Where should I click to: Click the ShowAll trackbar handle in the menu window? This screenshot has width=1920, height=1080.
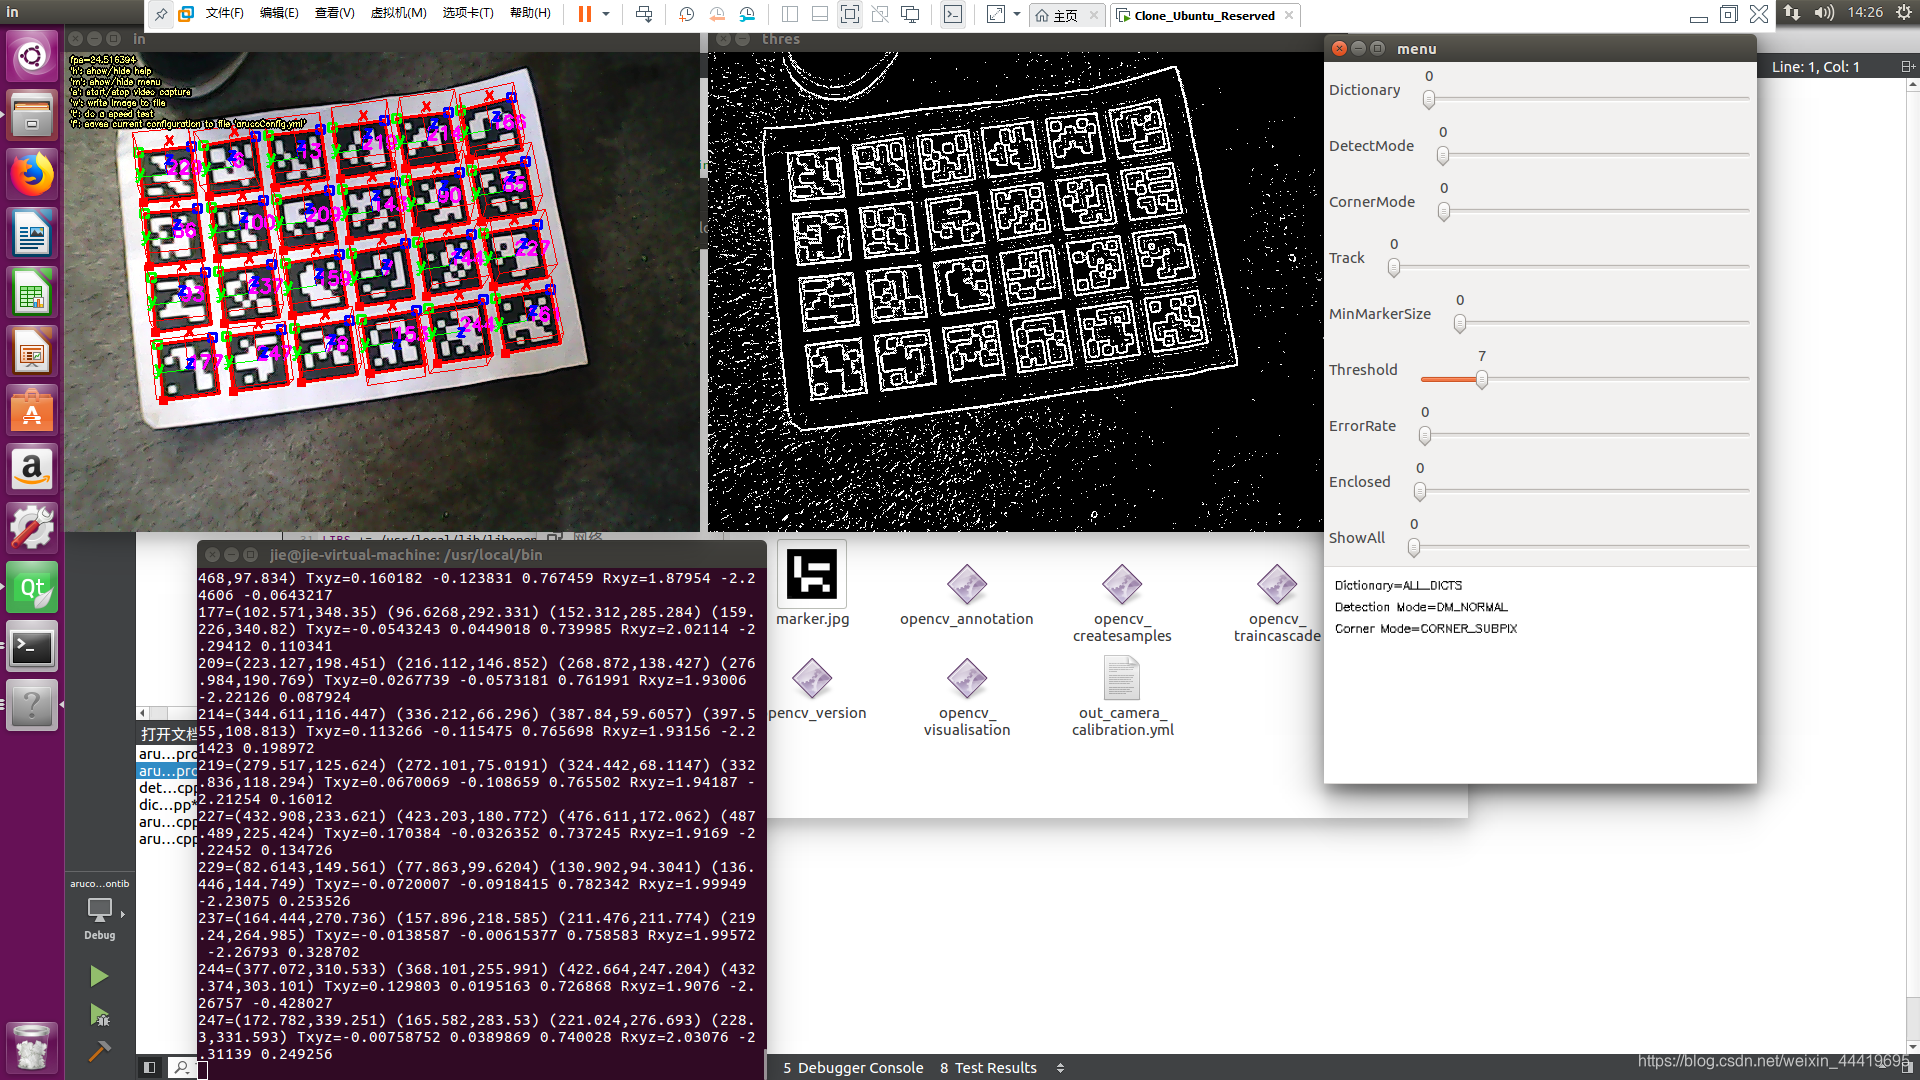(x=1413, y=547)
